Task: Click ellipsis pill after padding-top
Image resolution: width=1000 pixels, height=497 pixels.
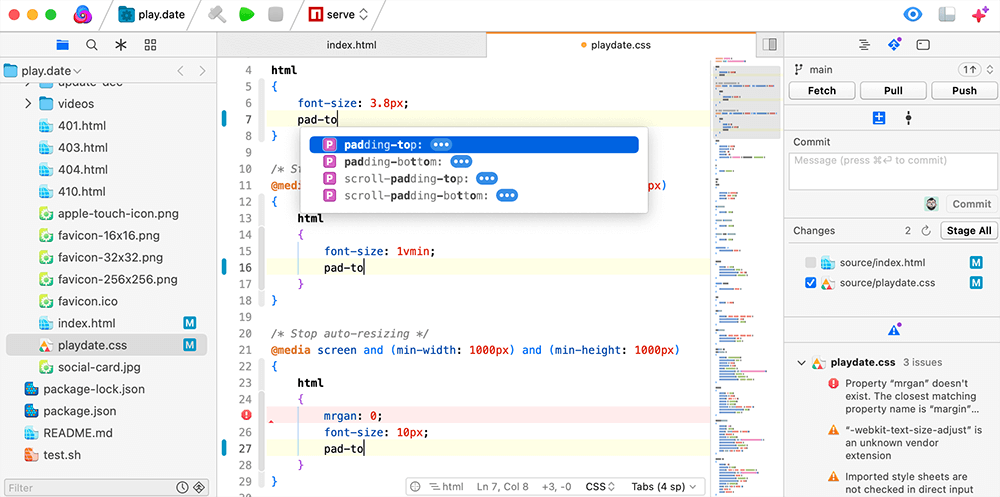Action: coord(441,145)
